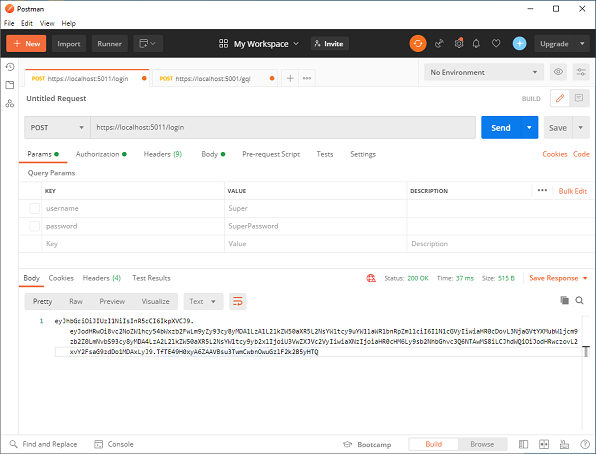Screen dimensions: 596x454
Task: Enable the username parameter checkbox
Action: 35,208
